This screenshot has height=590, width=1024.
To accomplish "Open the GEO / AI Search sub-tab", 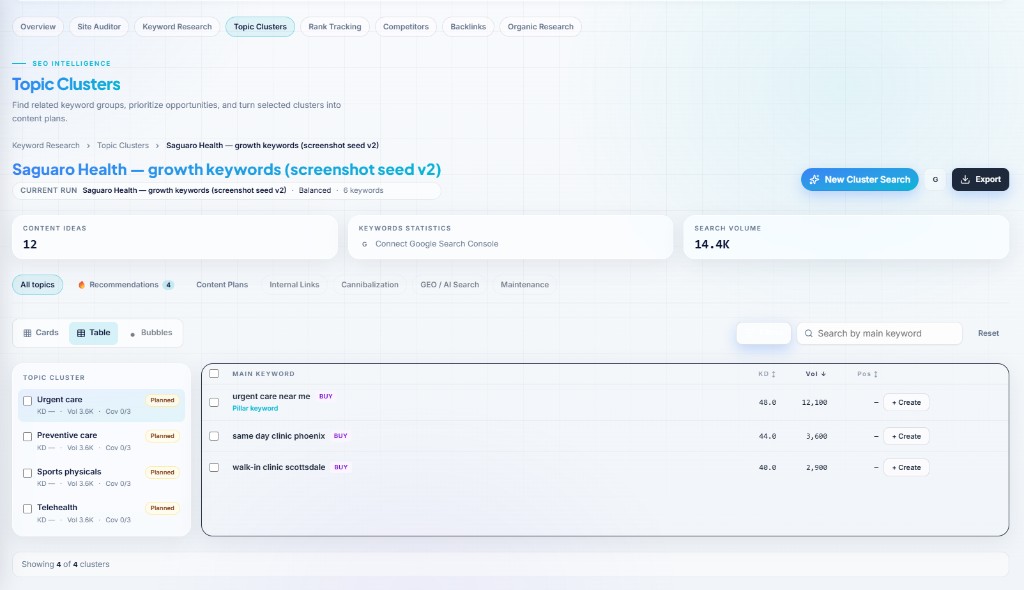I will coord(449,285).
